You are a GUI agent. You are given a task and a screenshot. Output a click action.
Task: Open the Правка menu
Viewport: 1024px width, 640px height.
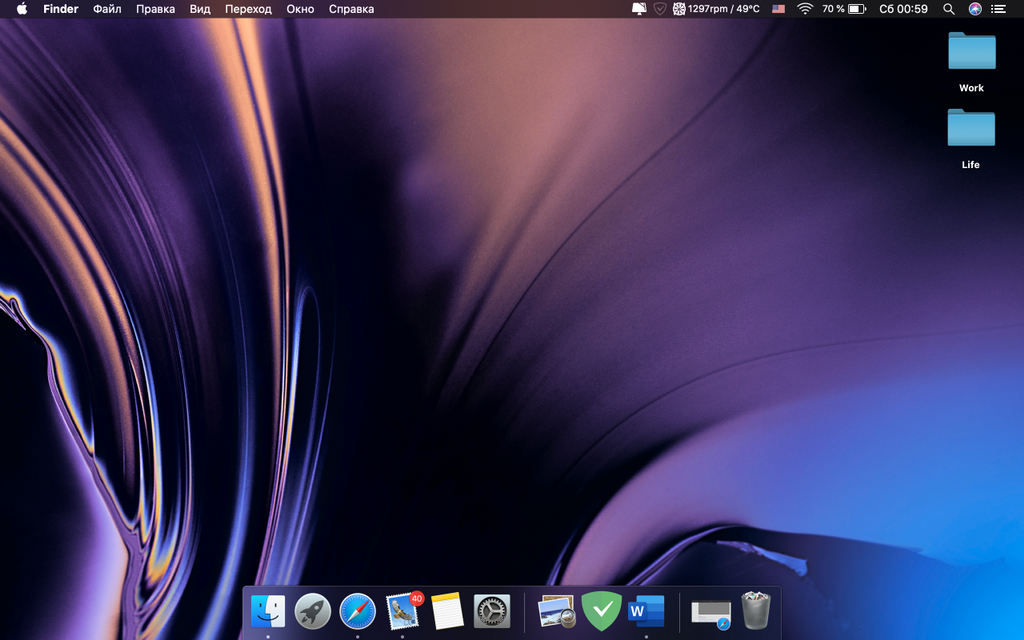coord(155,9)
